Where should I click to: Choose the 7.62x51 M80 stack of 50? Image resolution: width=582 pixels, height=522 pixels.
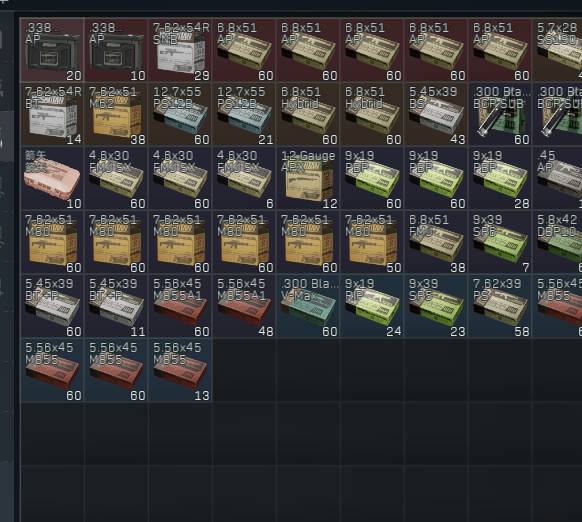pos(372,242)
